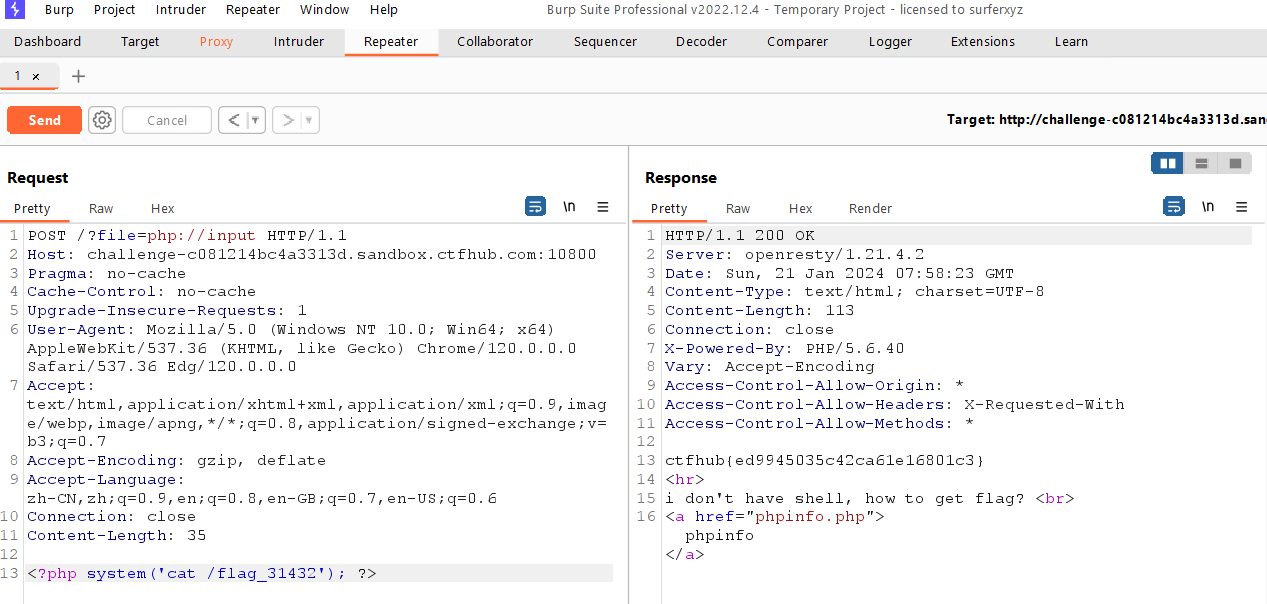Select Pretty view in Response panel
This screenshot has height=604, width=1267.
click(x=669, y=208)
